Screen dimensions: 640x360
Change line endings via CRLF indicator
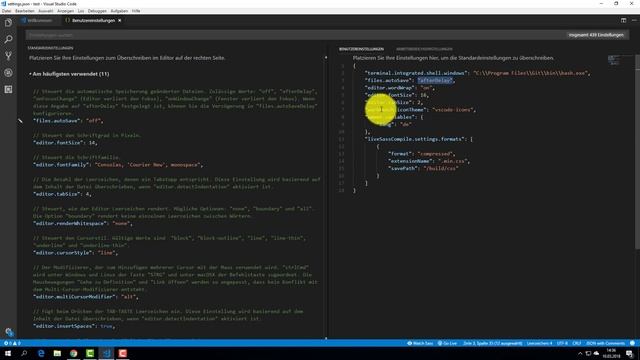[x=577, y=343]
